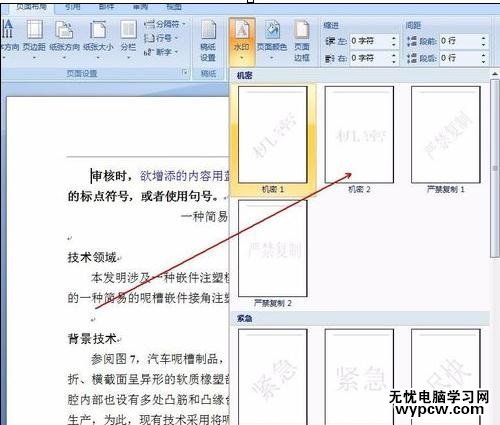This screenshot has height=425, width=500.
Task: Select the 严禁复制 2 watermark thumbnail
Action: (273, 248)
